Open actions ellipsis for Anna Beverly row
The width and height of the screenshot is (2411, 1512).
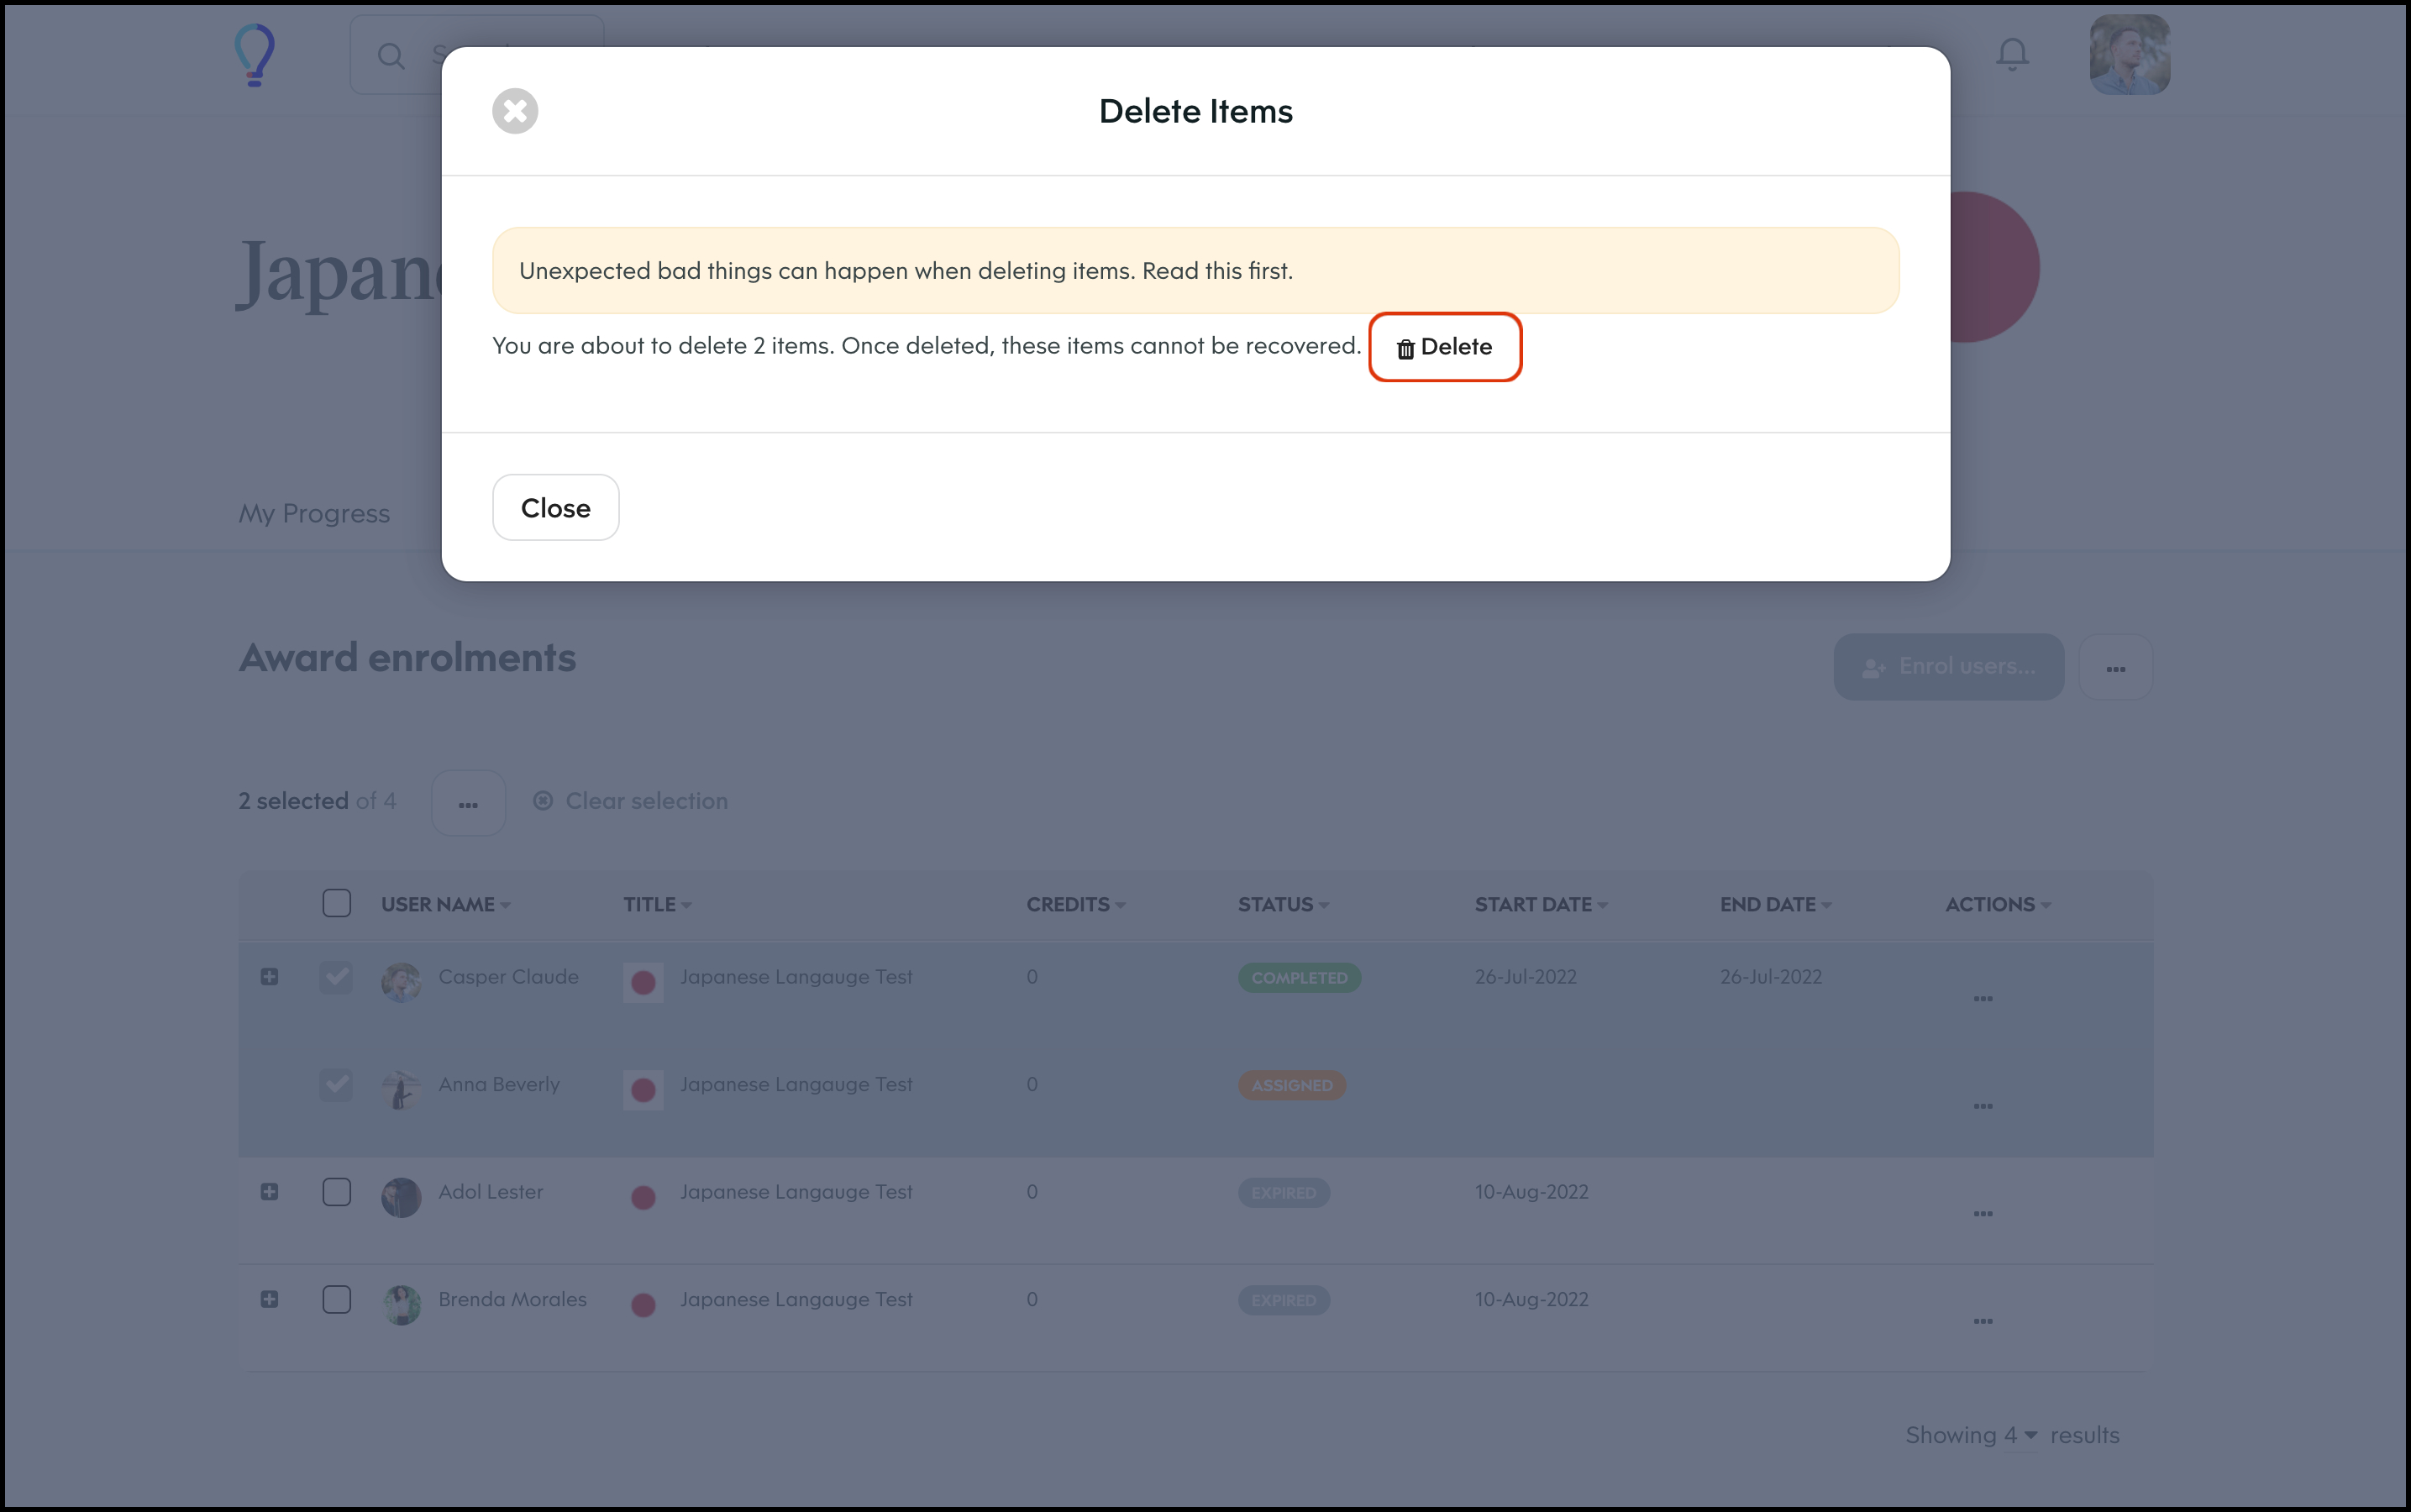pyautogui.click(x=1983, y=1106)
